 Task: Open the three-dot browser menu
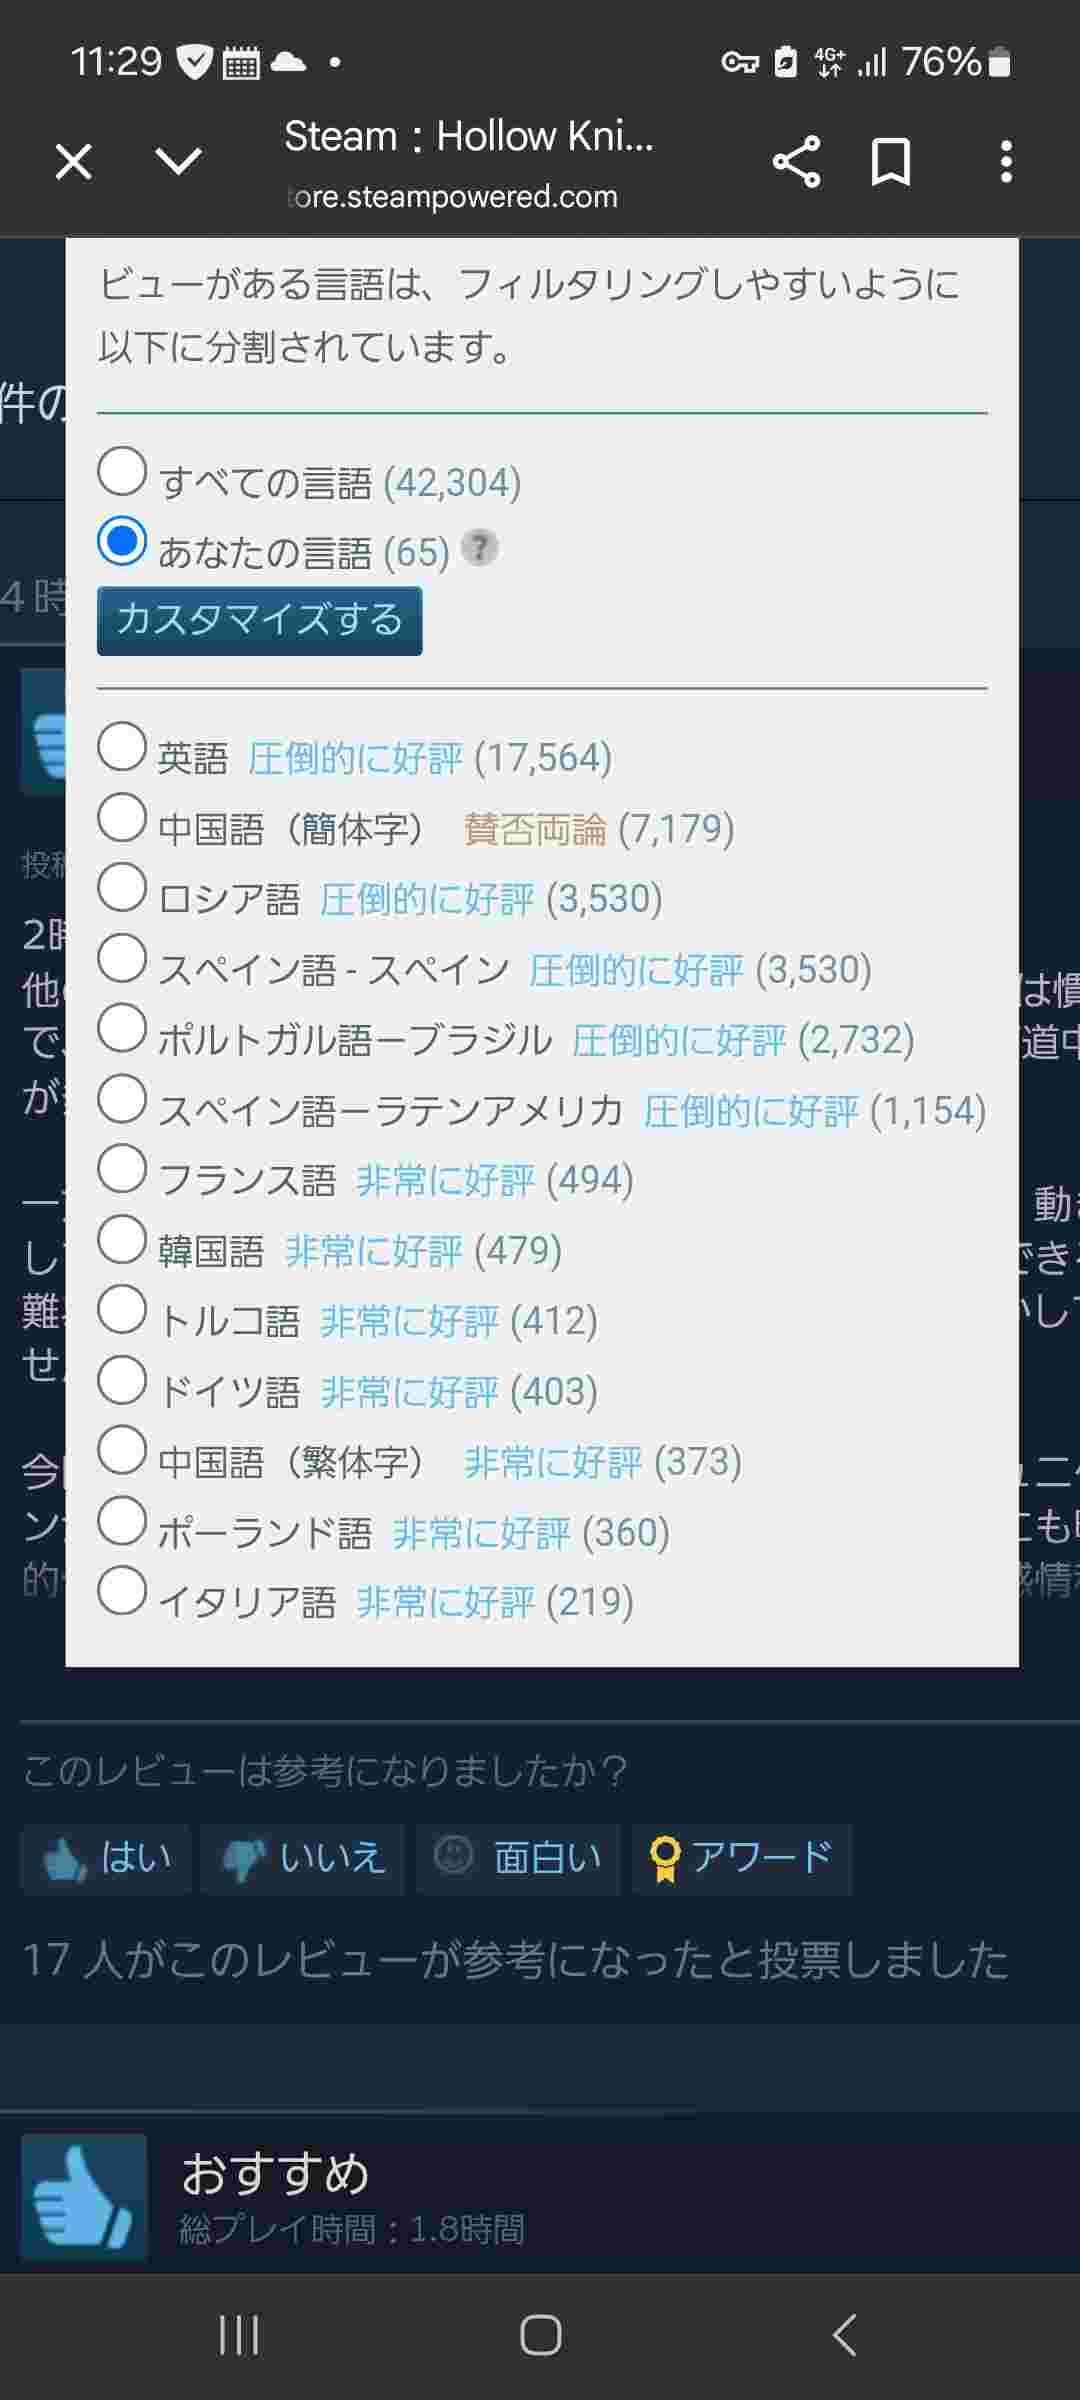1006,162
